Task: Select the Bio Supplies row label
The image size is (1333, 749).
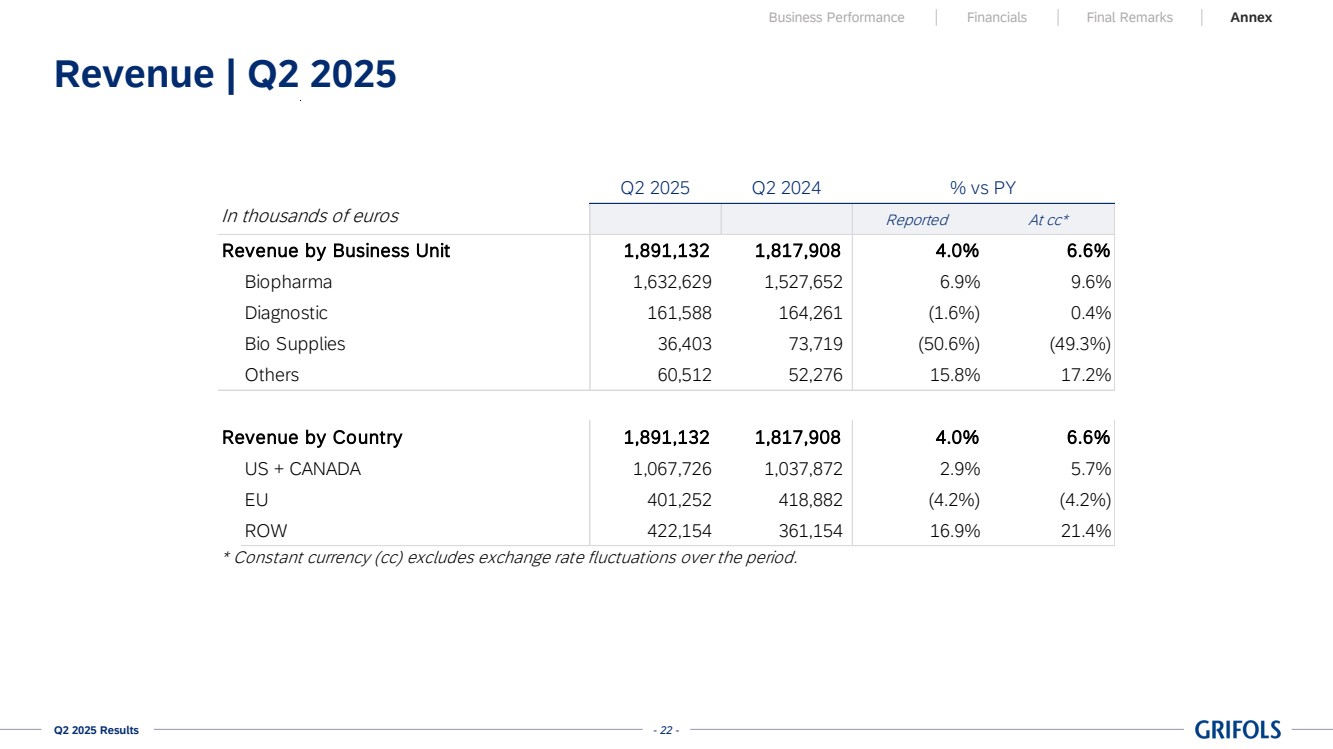Action: click(x=295, y=344)
